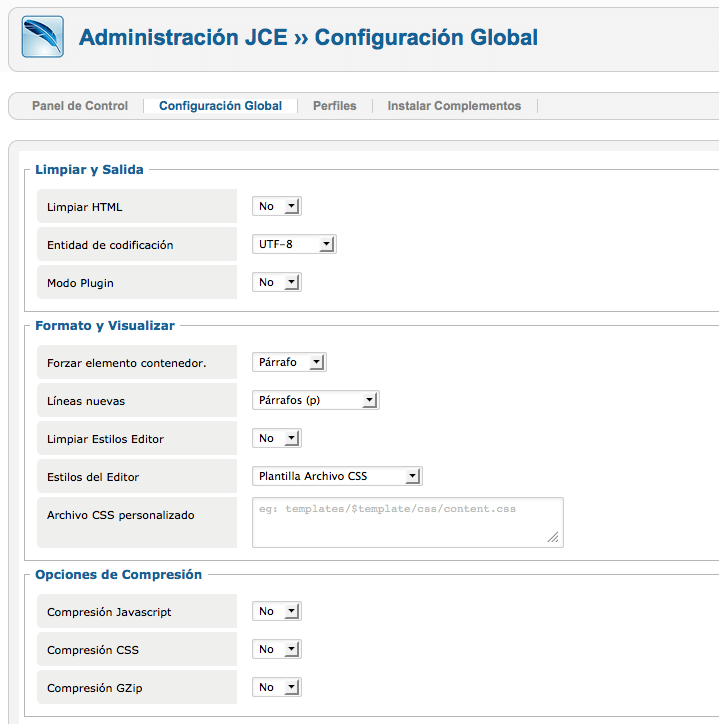Open the Compresión GZip dropdown
Screen dimensions: 719x724
click(277, 687)
